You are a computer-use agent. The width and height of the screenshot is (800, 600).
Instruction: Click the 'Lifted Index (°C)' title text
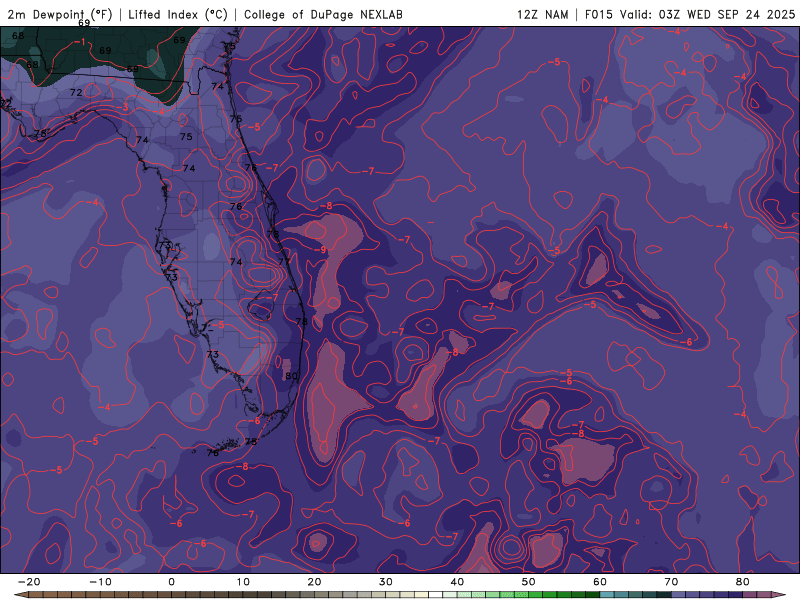(x=178, y=14)
